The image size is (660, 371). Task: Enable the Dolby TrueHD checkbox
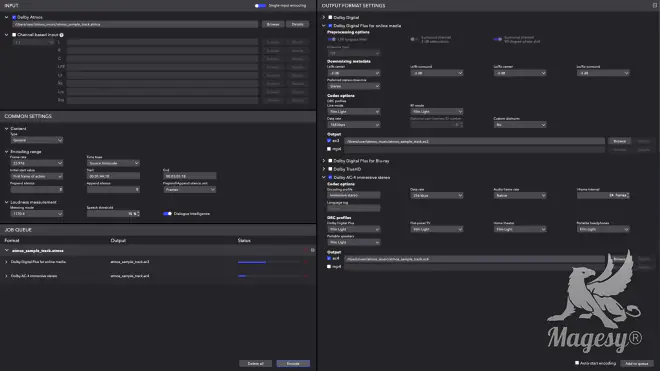tap(330, 169)
